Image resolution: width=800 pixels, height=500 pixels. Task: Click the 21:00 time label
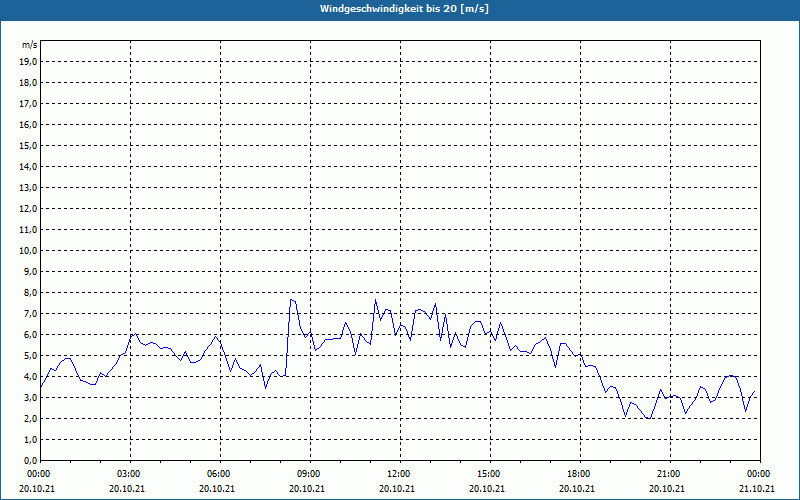[x=670, y=474]
